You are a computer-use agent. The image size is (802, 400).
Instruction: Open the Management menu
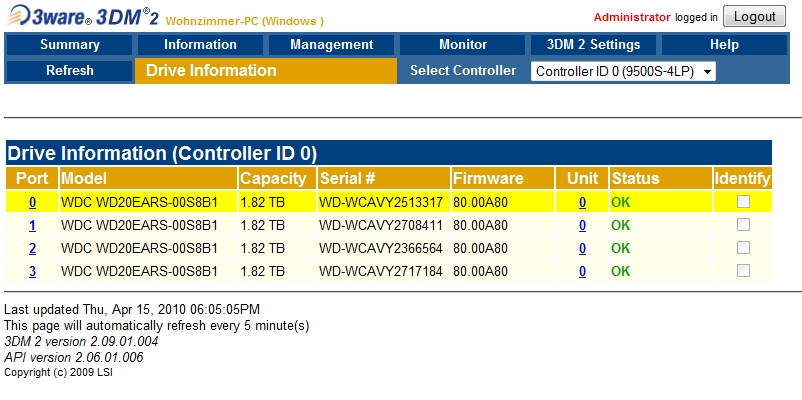coord(331,45)
